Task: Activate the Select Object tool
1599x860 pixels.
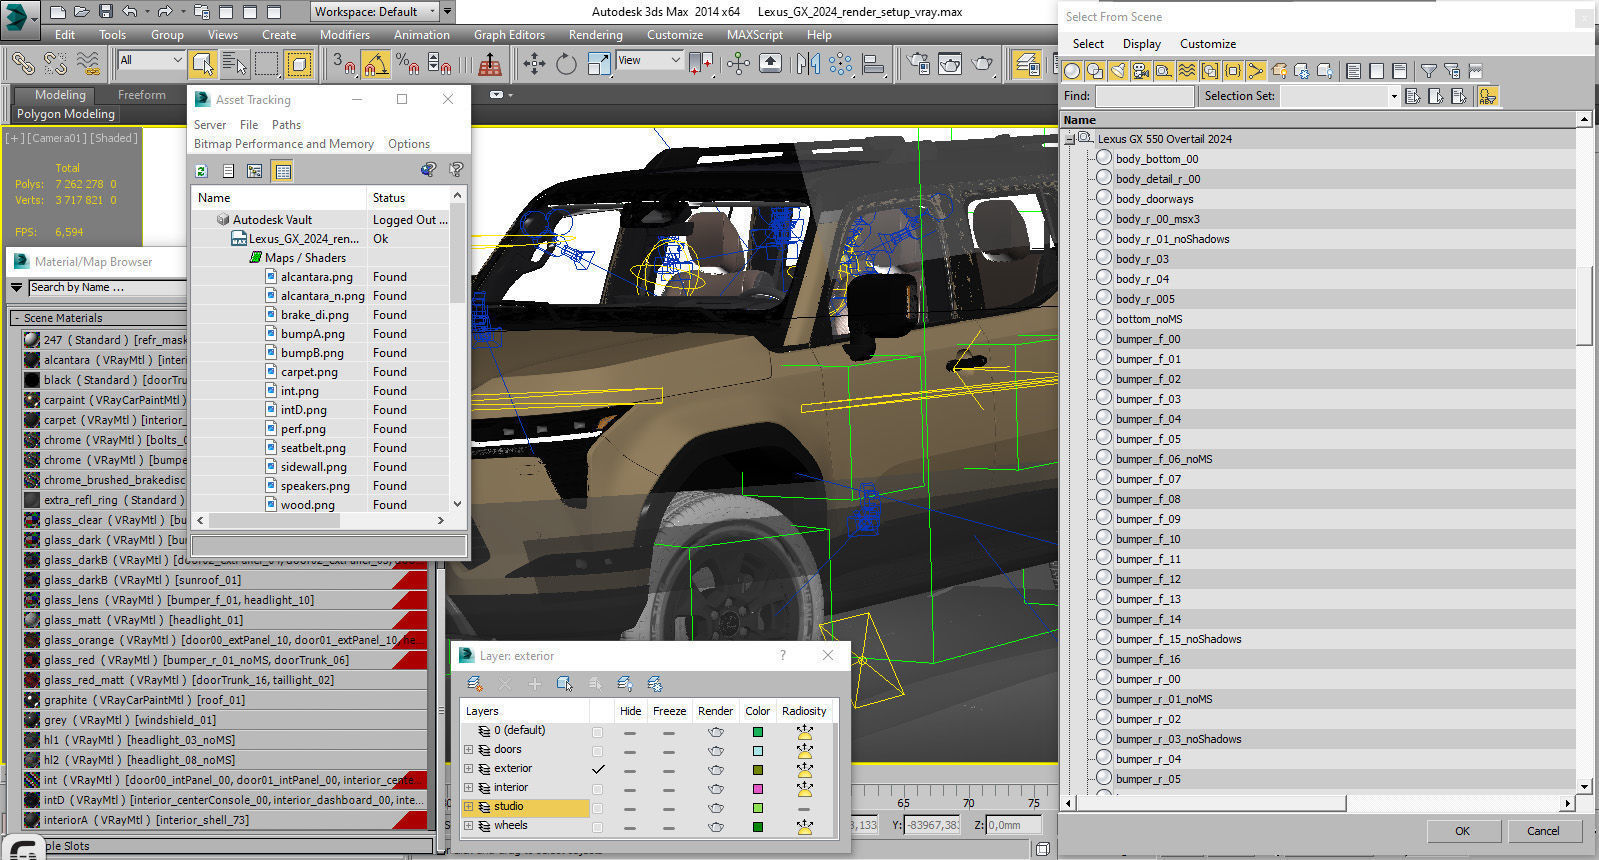Action: click(x=202, y=64)
